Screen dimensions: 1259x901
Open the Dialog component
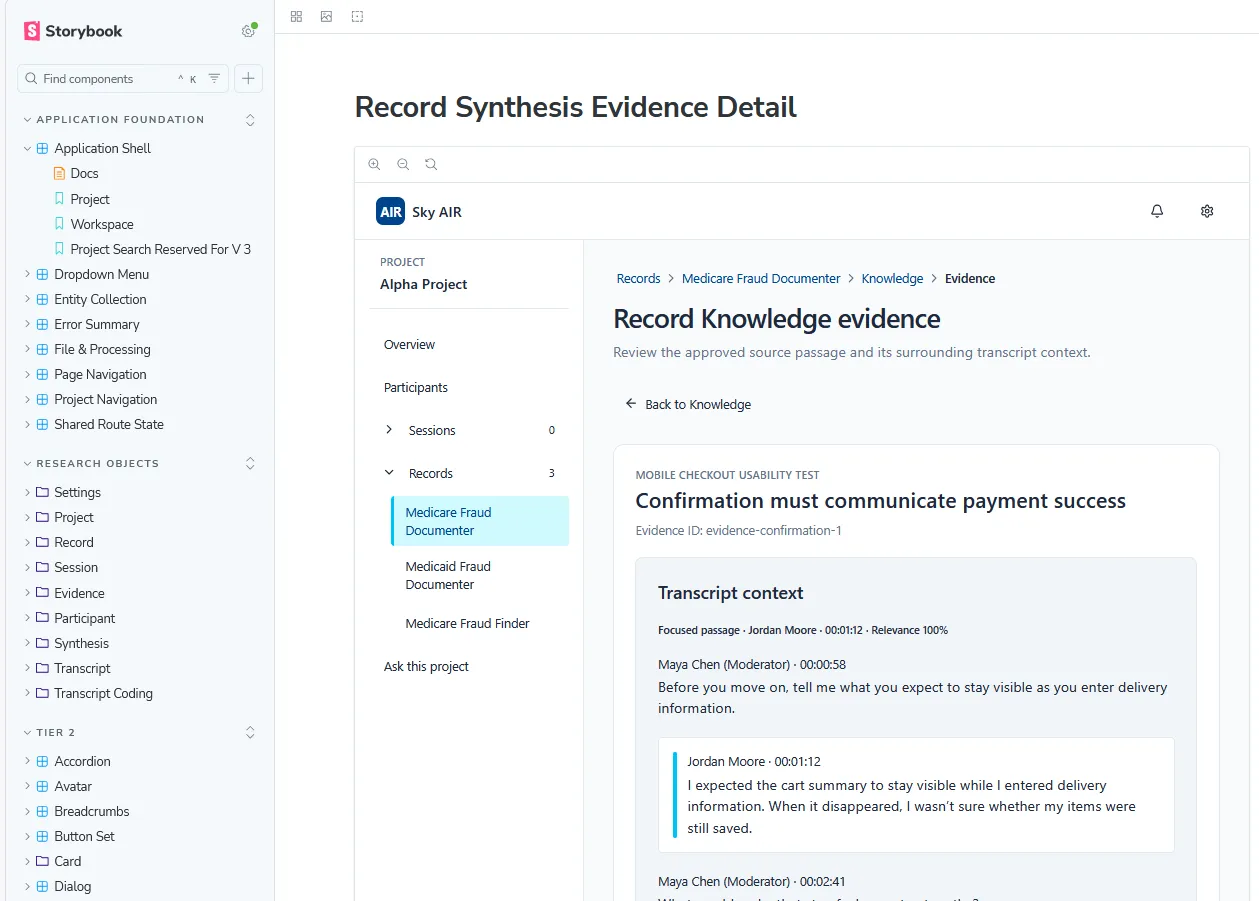pyautogui.click(x=72, y=886)
